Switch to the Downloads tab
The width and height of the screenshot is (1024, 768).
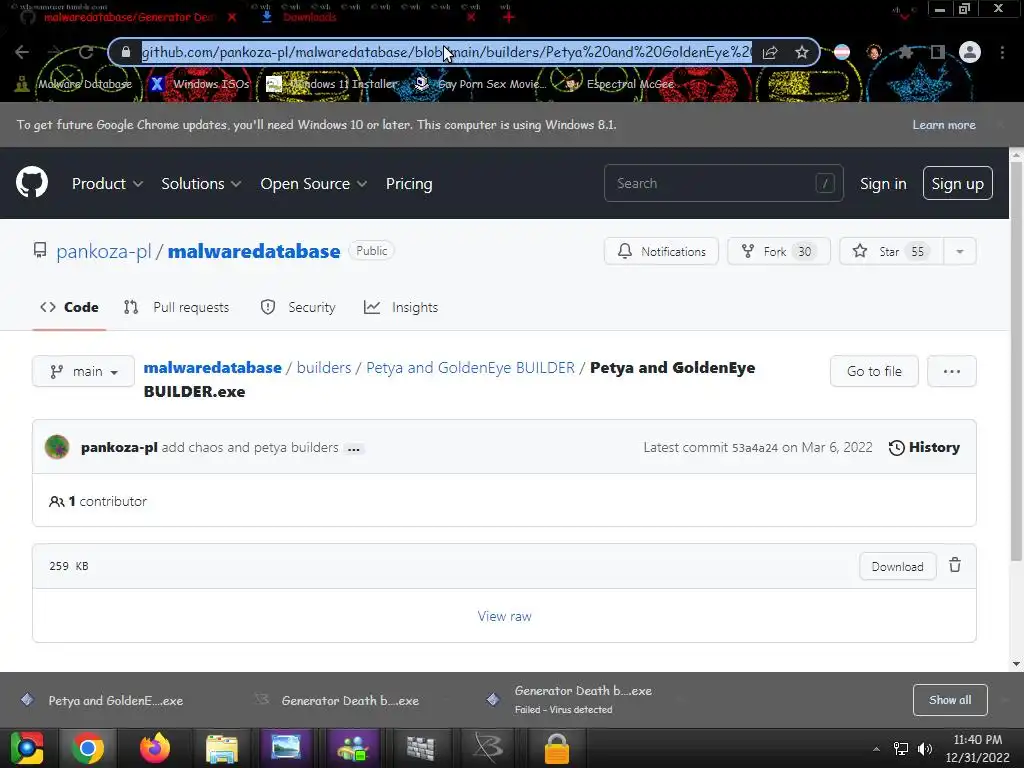pos(309,17)
